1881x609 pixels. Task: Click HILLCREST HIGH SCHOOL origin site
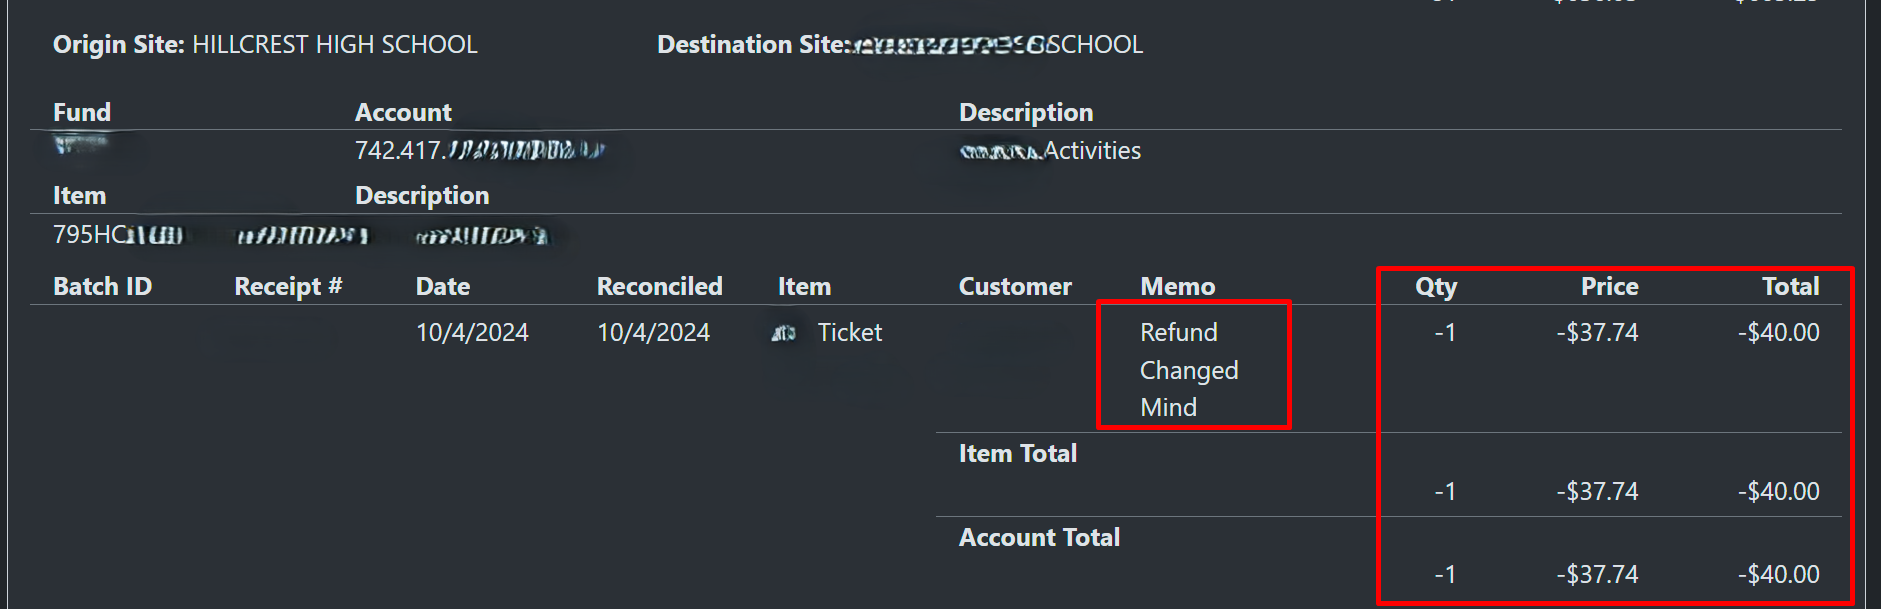point(335,45)
